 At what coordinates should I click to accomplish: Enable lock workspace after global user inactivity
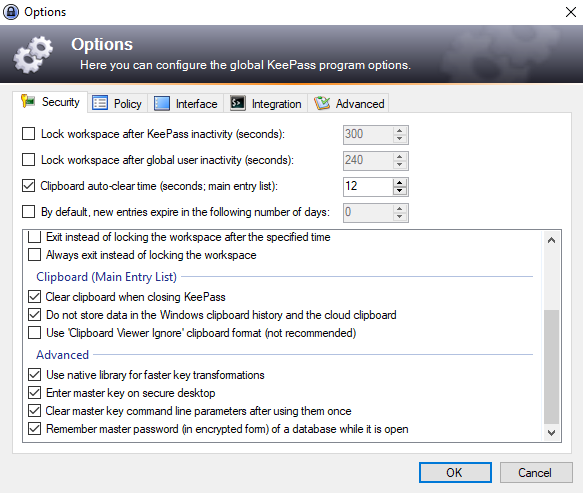[29, 160]
